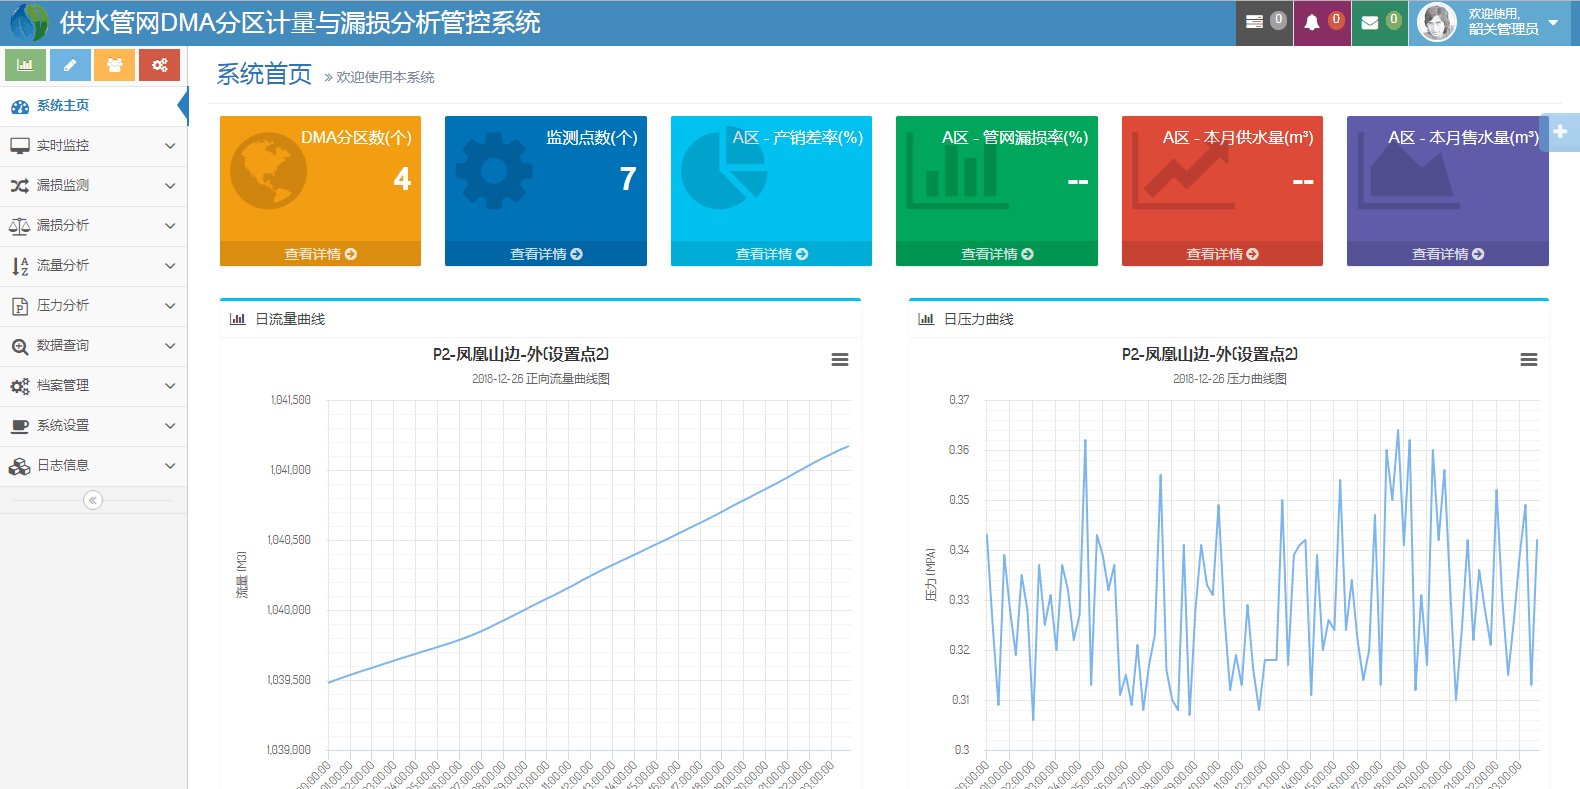Click the DMA分区数 value 4
The height and width of the screenshot is (789, 1580).
(x=402, y=179)
